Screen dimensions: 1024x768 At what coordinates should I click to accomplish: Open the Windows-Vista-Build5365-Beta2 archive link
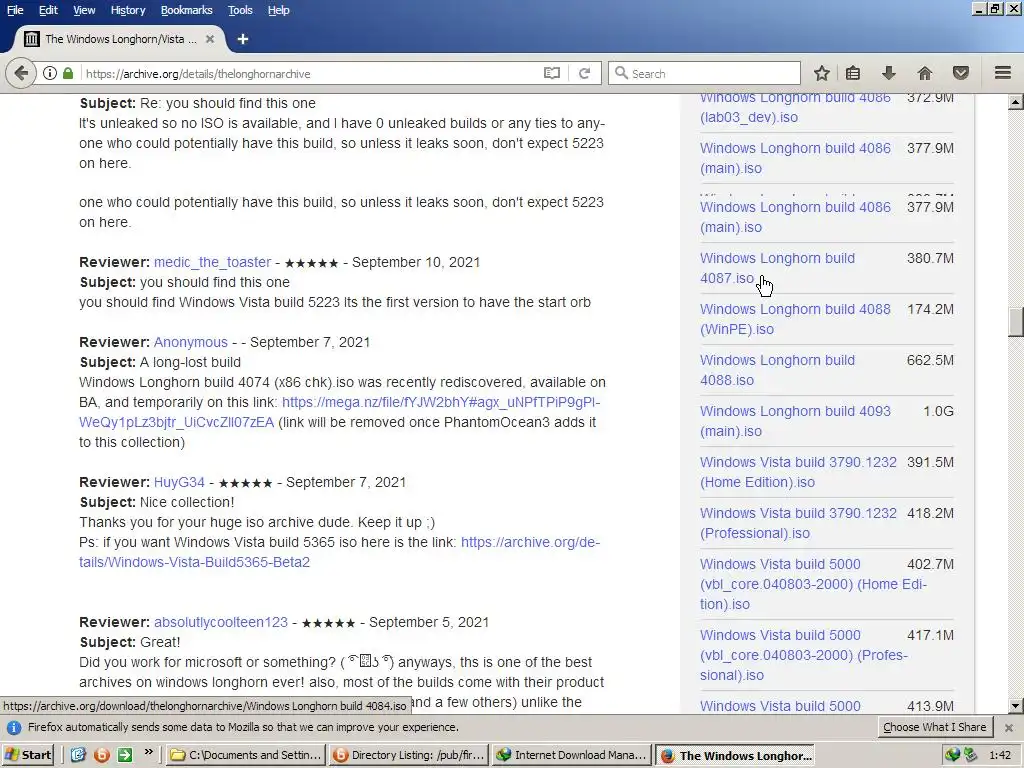tap(340, 552)
